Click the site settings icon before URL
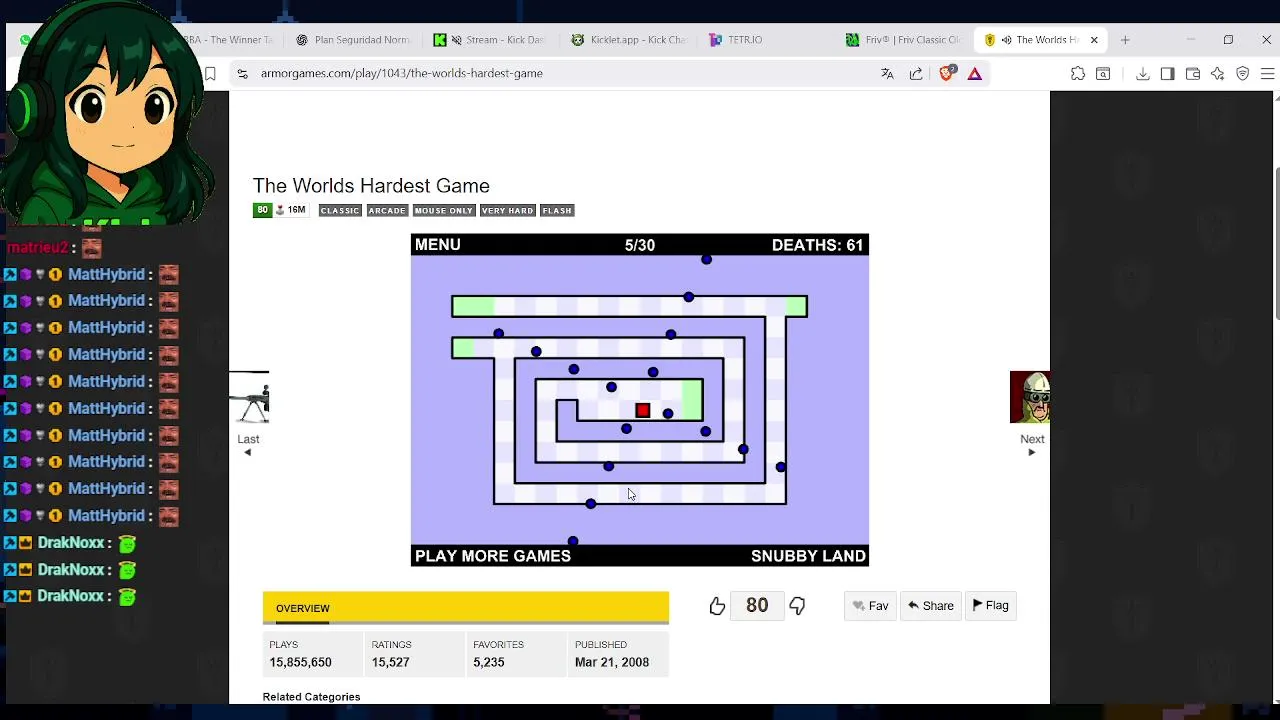This screenshot has height=720, width=1280. 242,73
